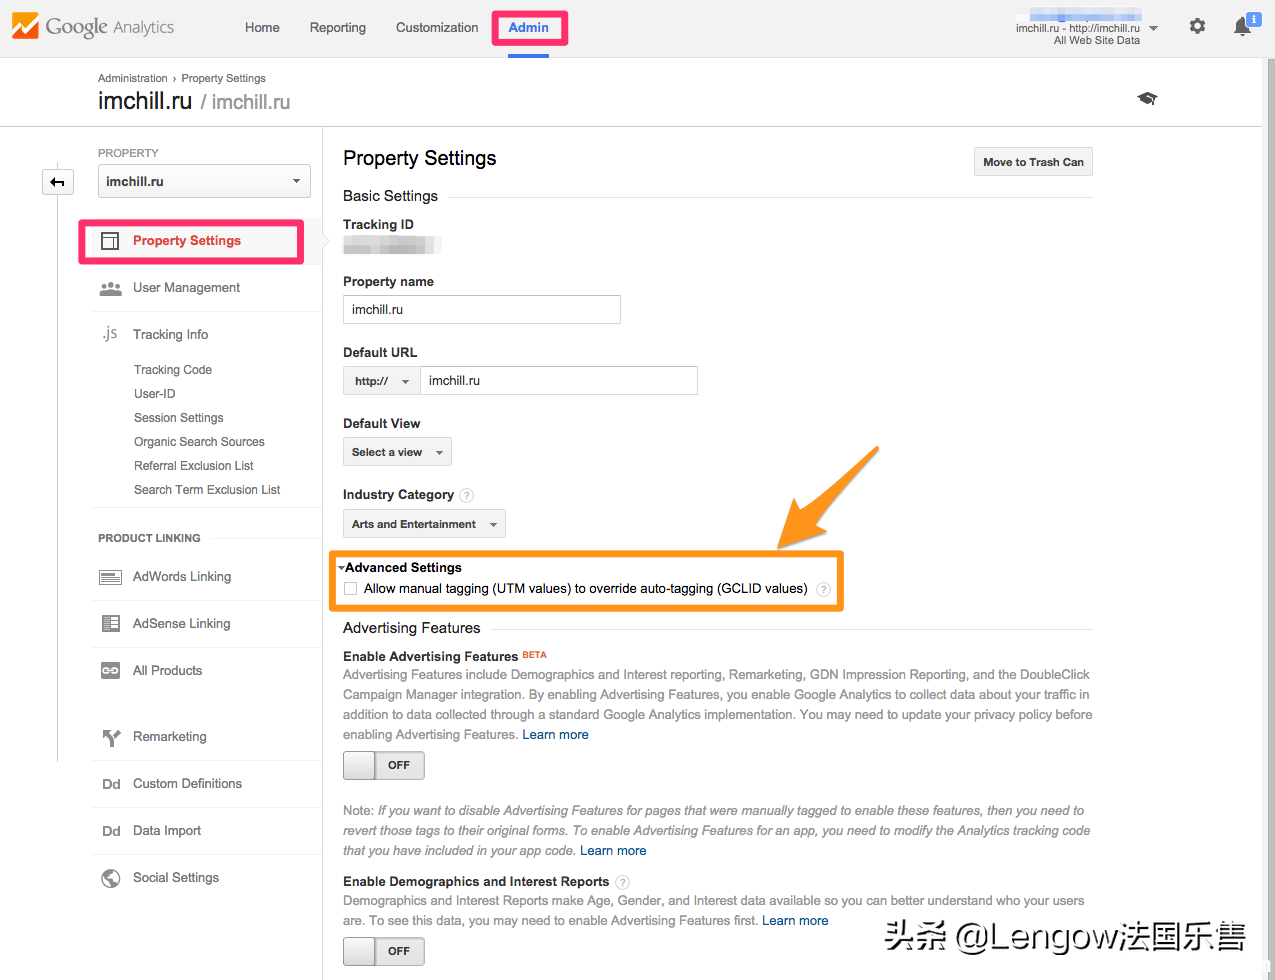Open AdWords Linking
Image resolution: width=1275 pixels, height=980 pixels.
pos(182,577)
